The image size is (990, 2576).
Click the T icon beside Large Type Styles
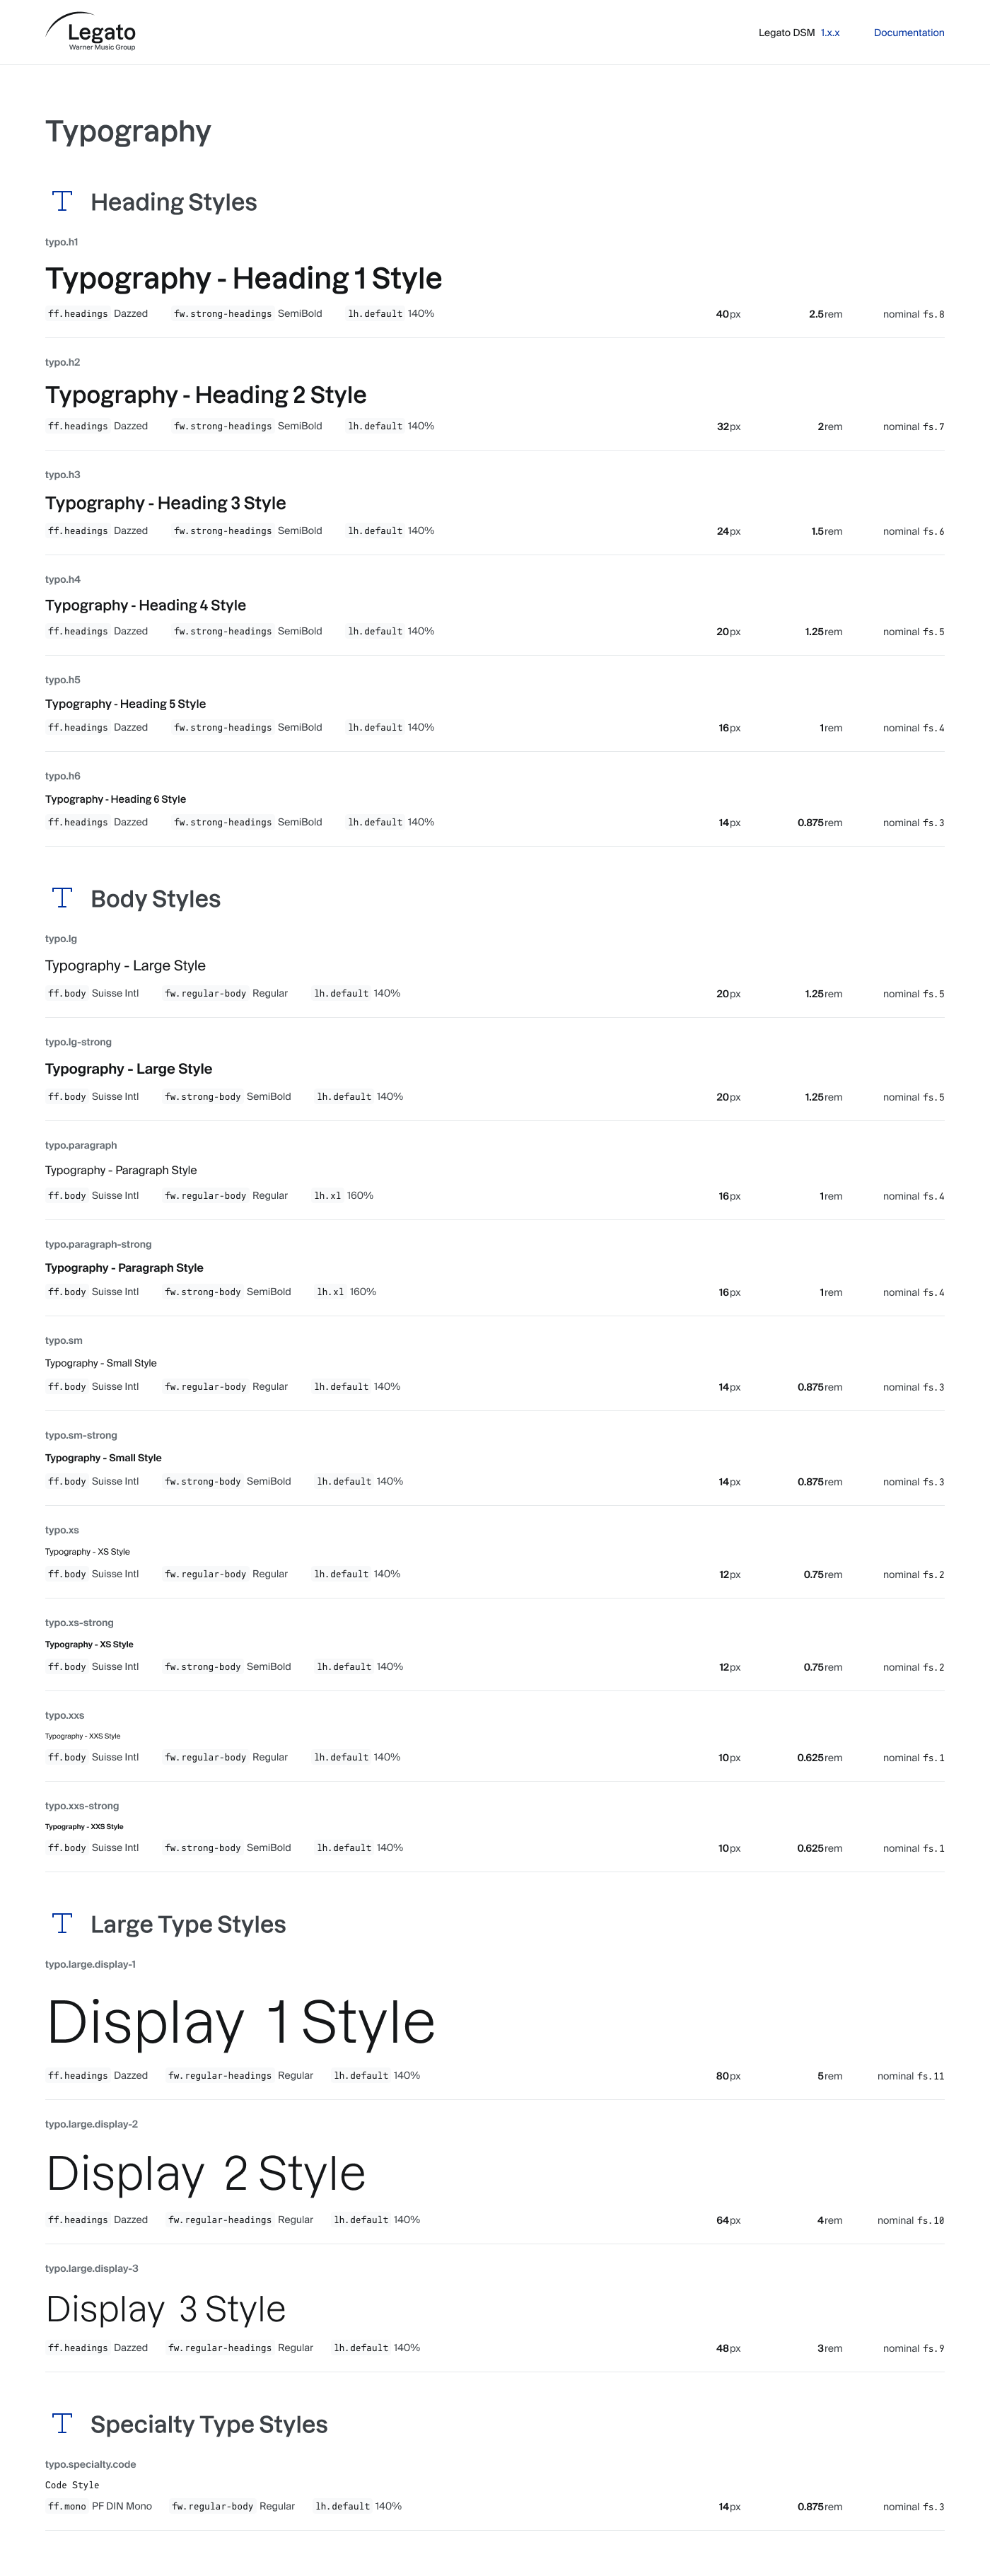[62, 1923]
